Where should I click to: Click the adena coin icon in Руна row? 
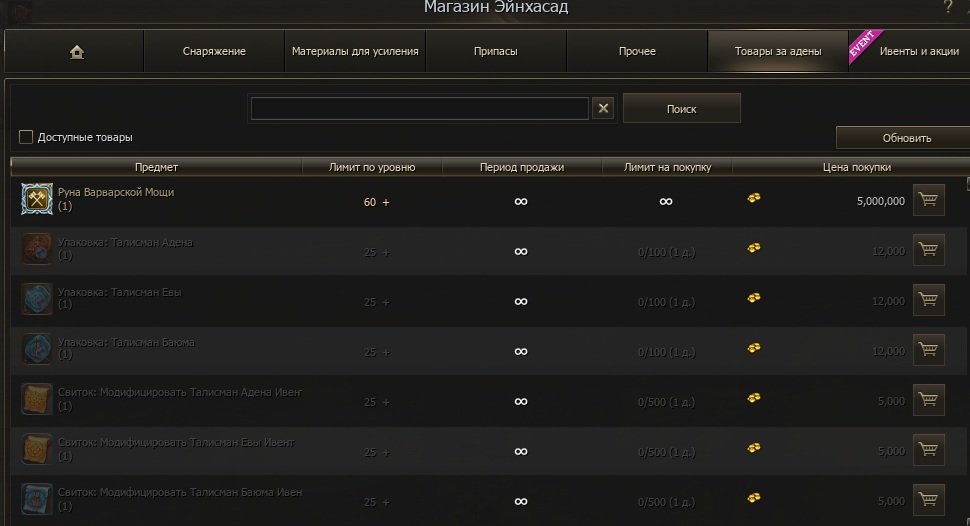coord(753,198)
